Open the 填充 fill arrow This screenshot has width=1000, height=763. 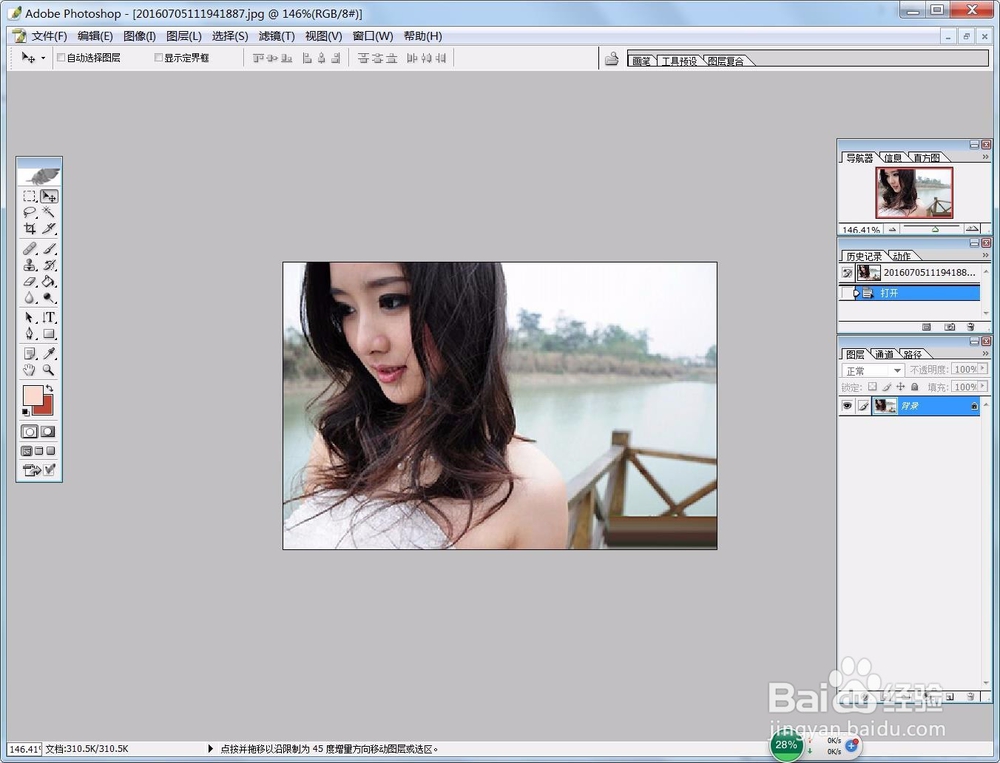[982, 386]
